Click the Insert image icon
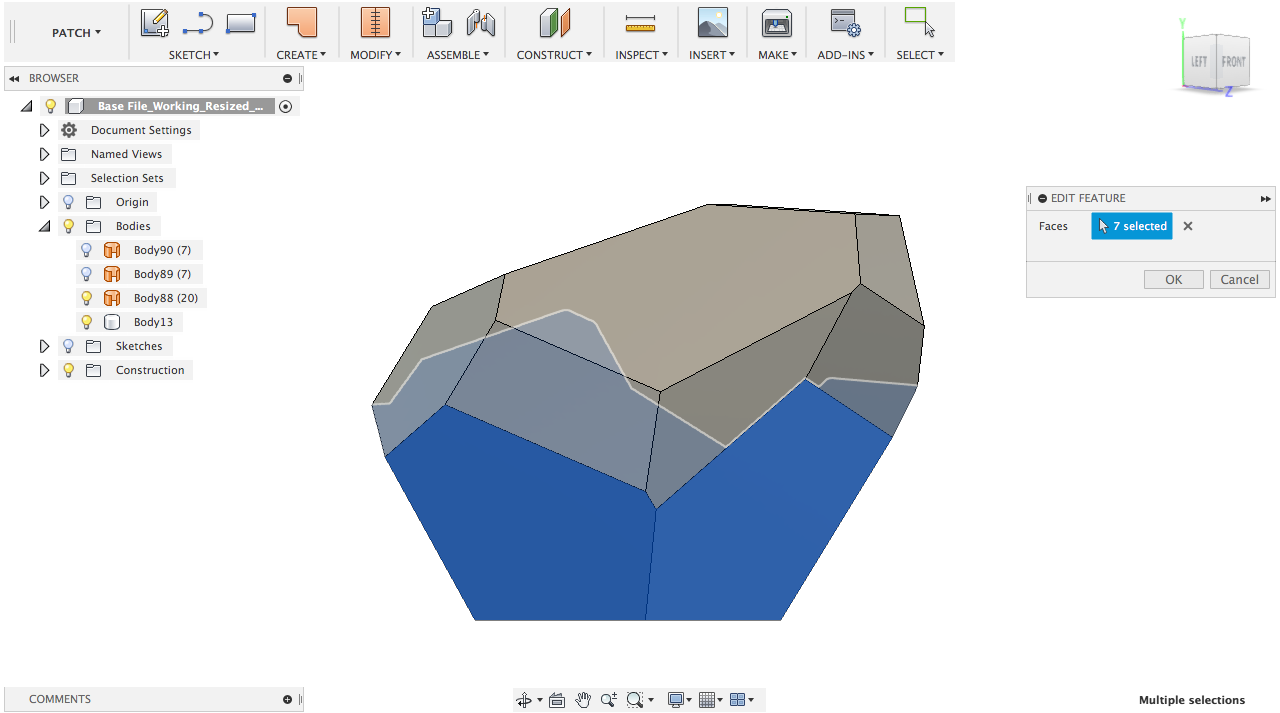This screenshot has height=713, width=1280. [x=712, y=23]
